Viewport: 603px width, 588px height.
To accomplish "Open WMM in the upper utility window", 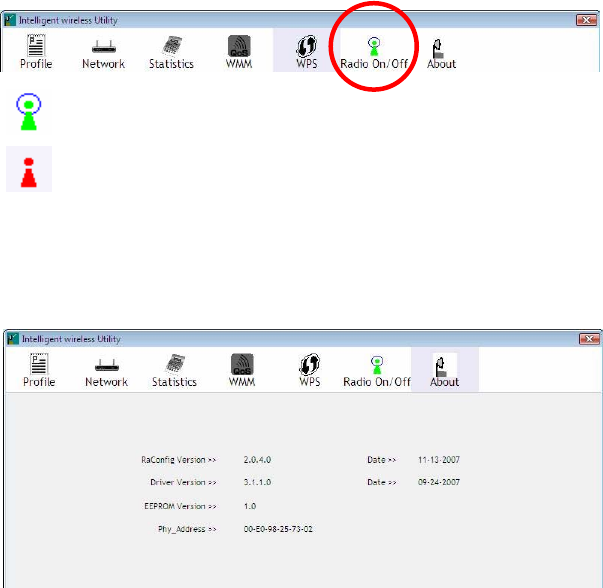I will pyautogui.click(x=239, y=52).
